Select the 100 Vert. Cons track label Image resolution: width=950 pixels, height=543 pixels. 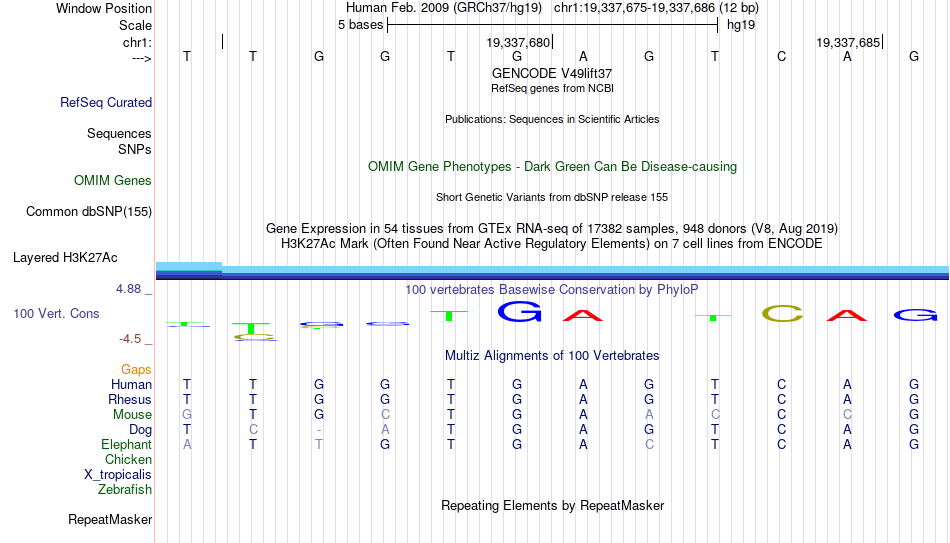[56, 313]
